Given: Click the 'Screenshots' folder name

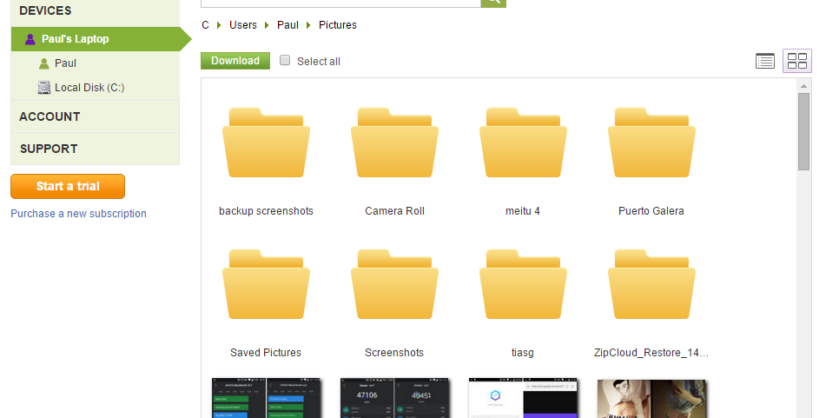Looking at the screenshot, I should (394, 353).
